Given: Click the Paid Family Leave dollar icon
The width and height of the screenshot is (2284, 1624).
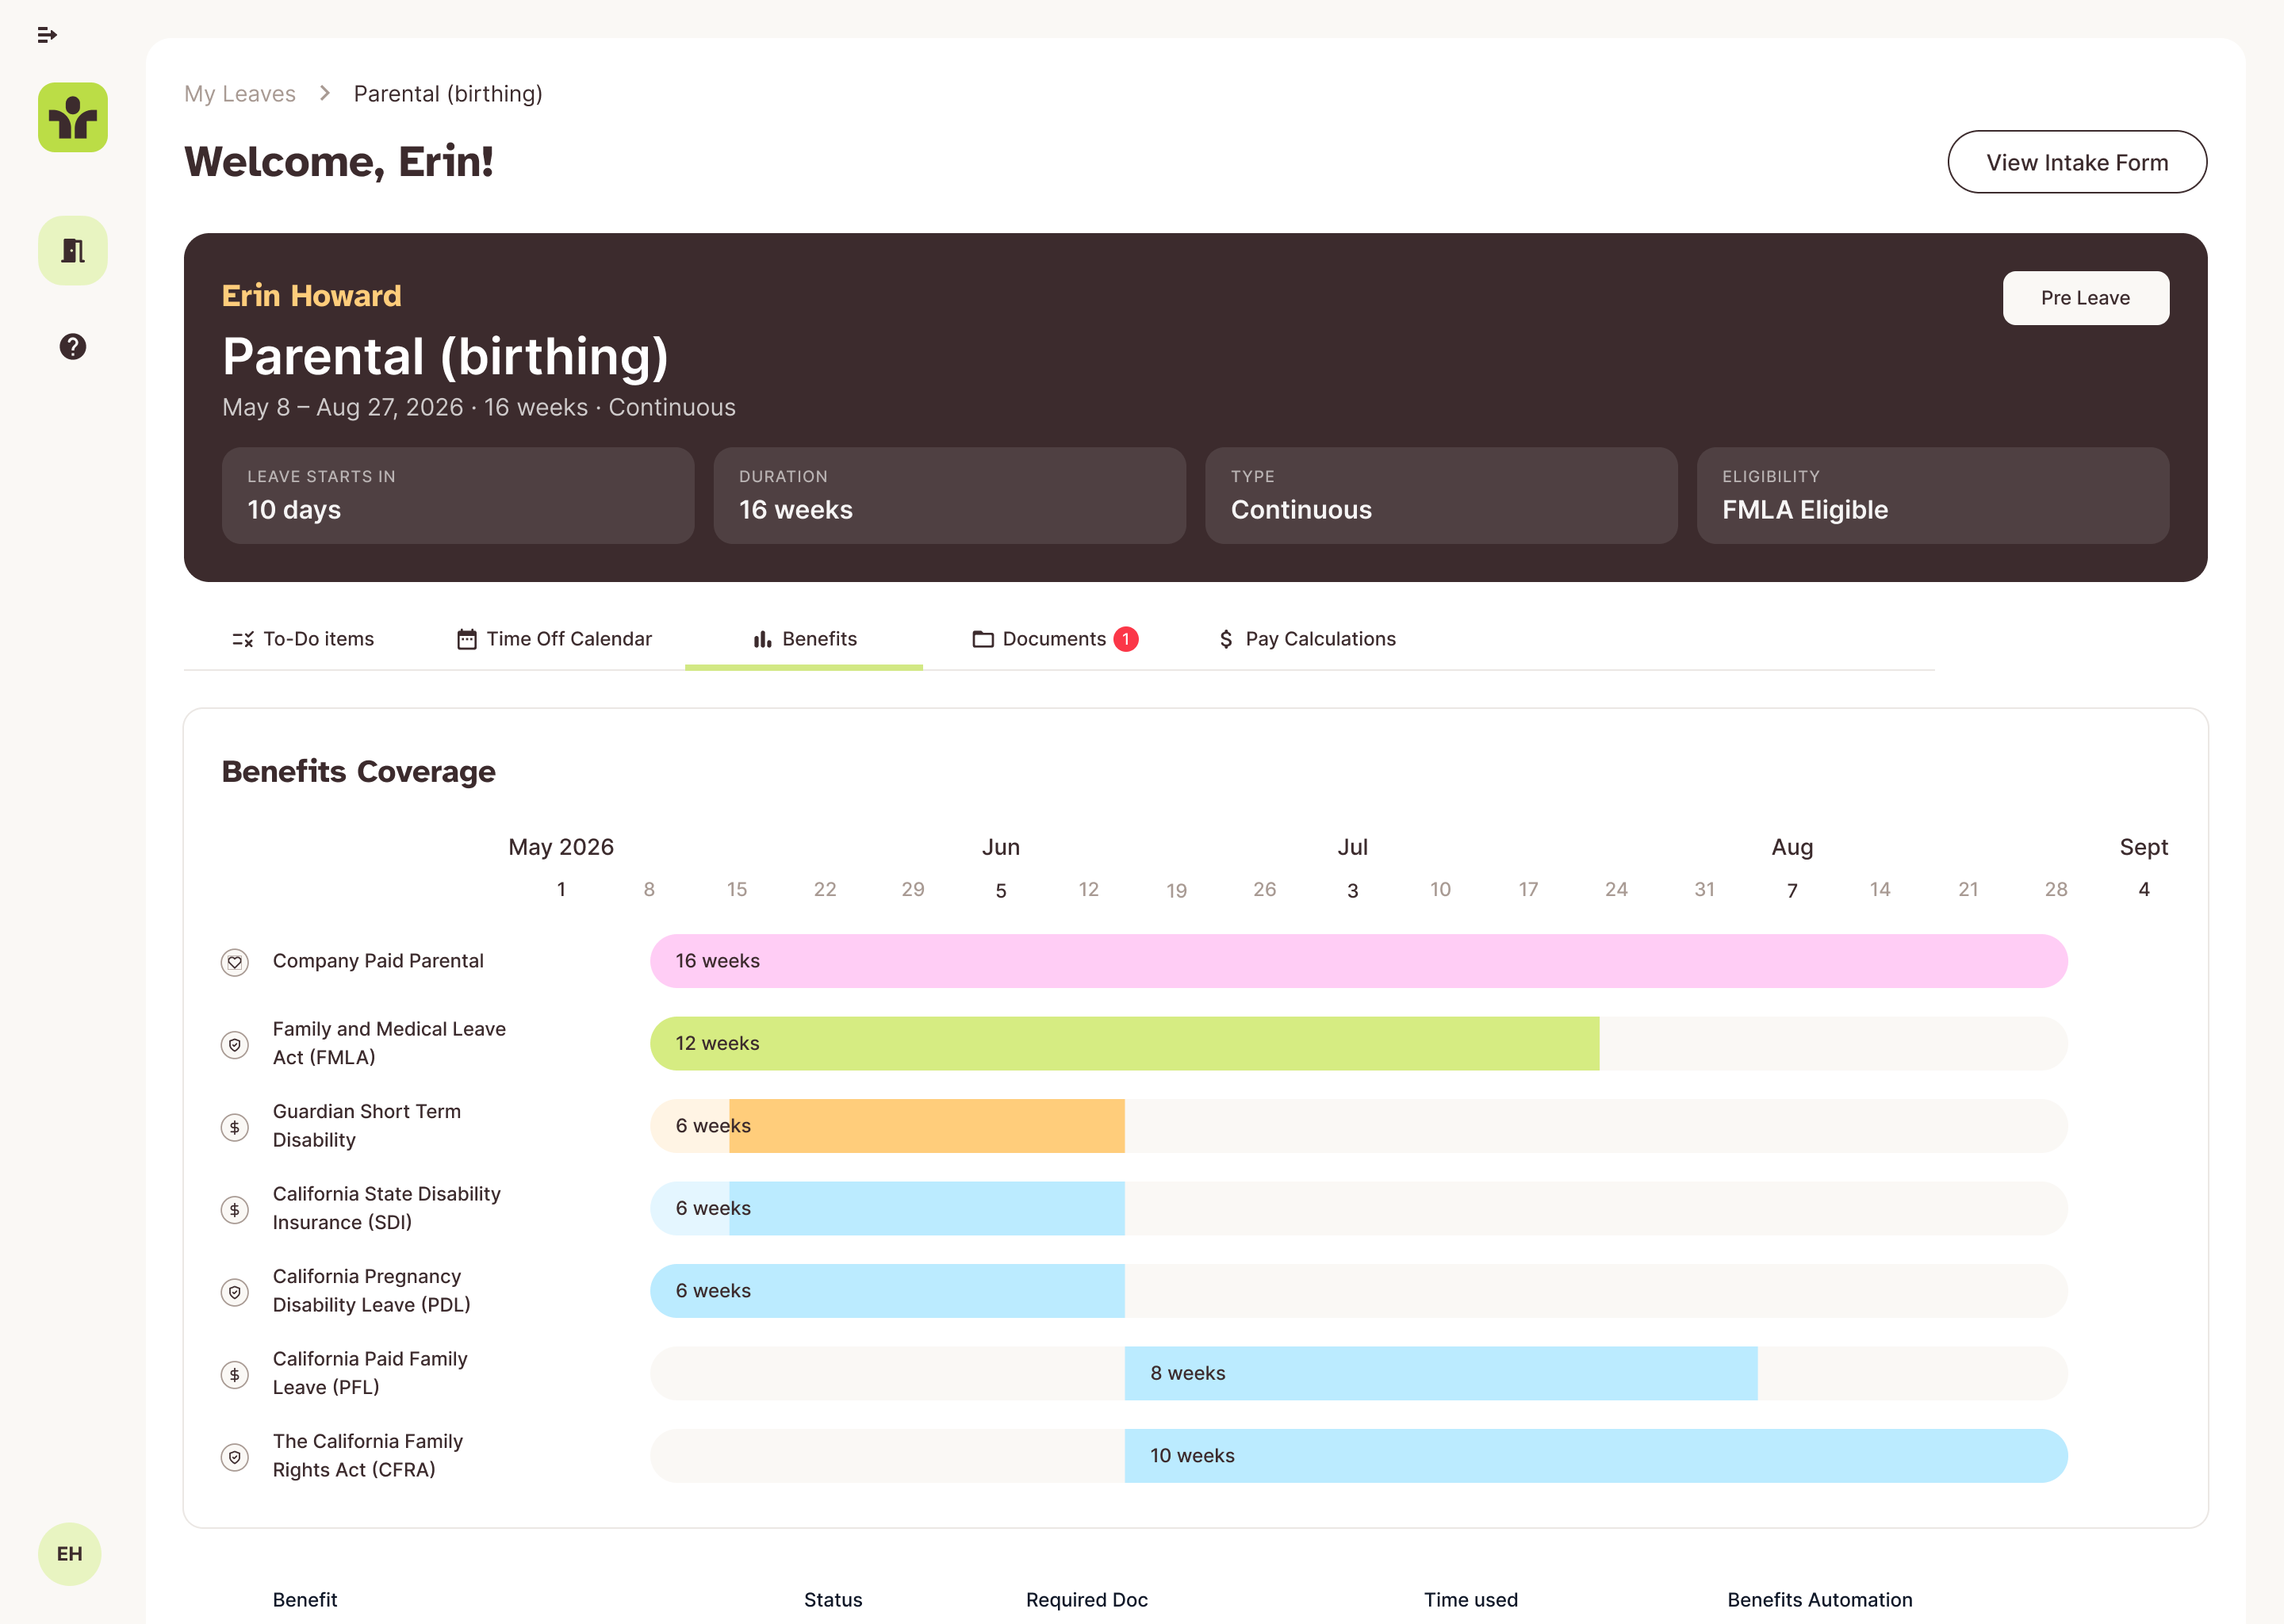Looking at the screenshot, I should pos(235,1375).
